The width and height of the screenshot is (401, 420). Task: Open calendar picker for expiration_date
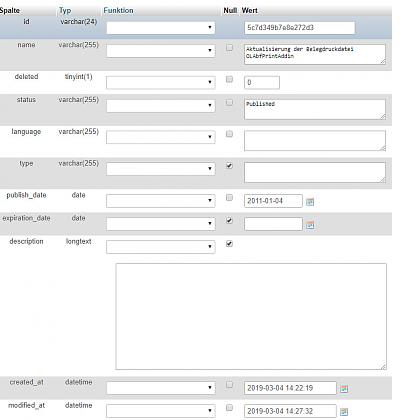(310, 225)
